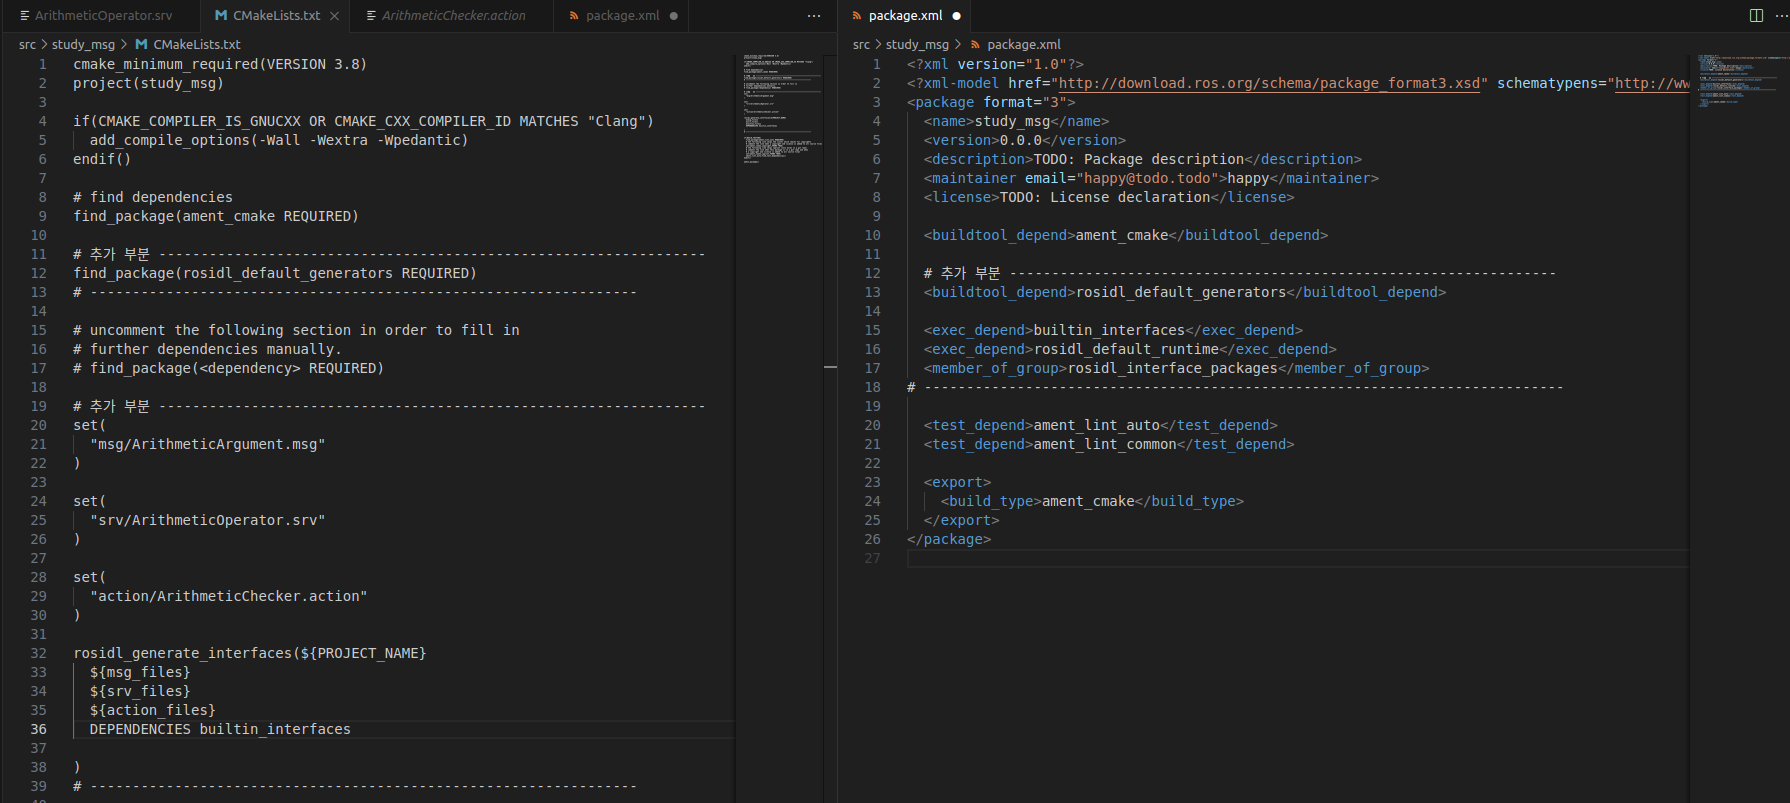
Task: Click XML icon on right package.xml tab
Action: pyautogui.click(x=857, y=16)
